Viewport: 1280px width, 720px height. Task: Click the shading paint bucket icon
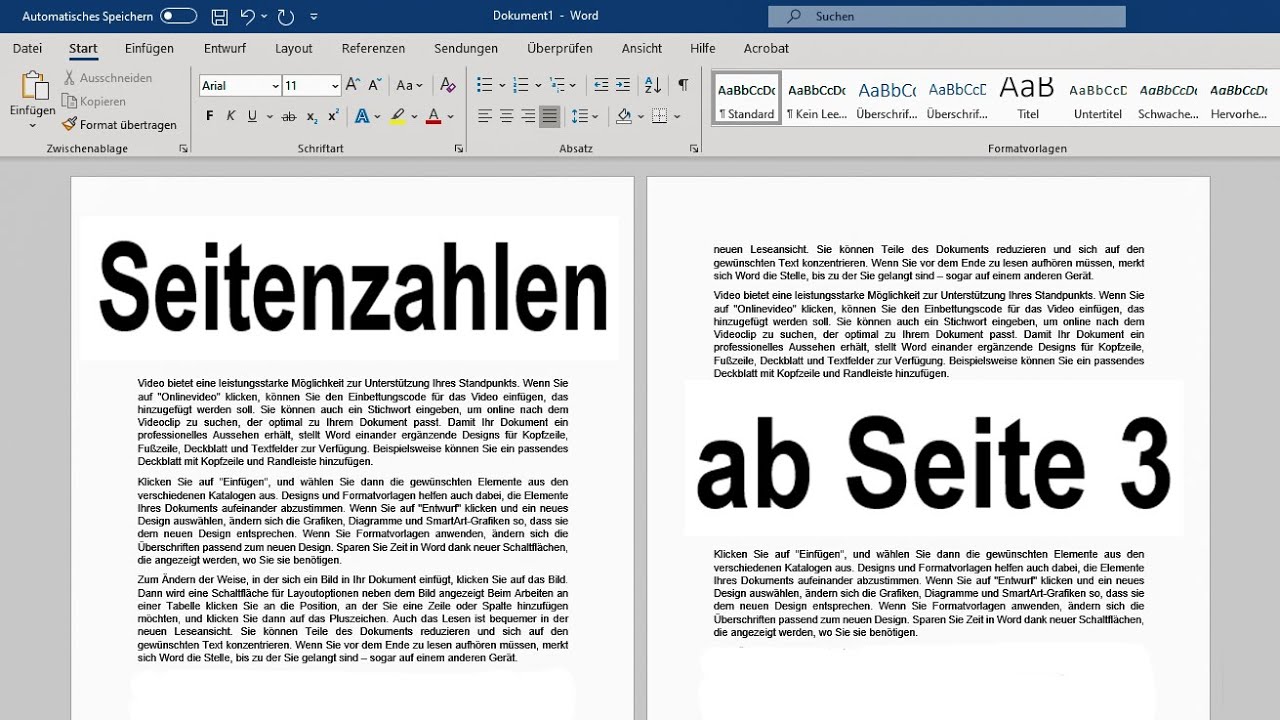tap(624, 117)
